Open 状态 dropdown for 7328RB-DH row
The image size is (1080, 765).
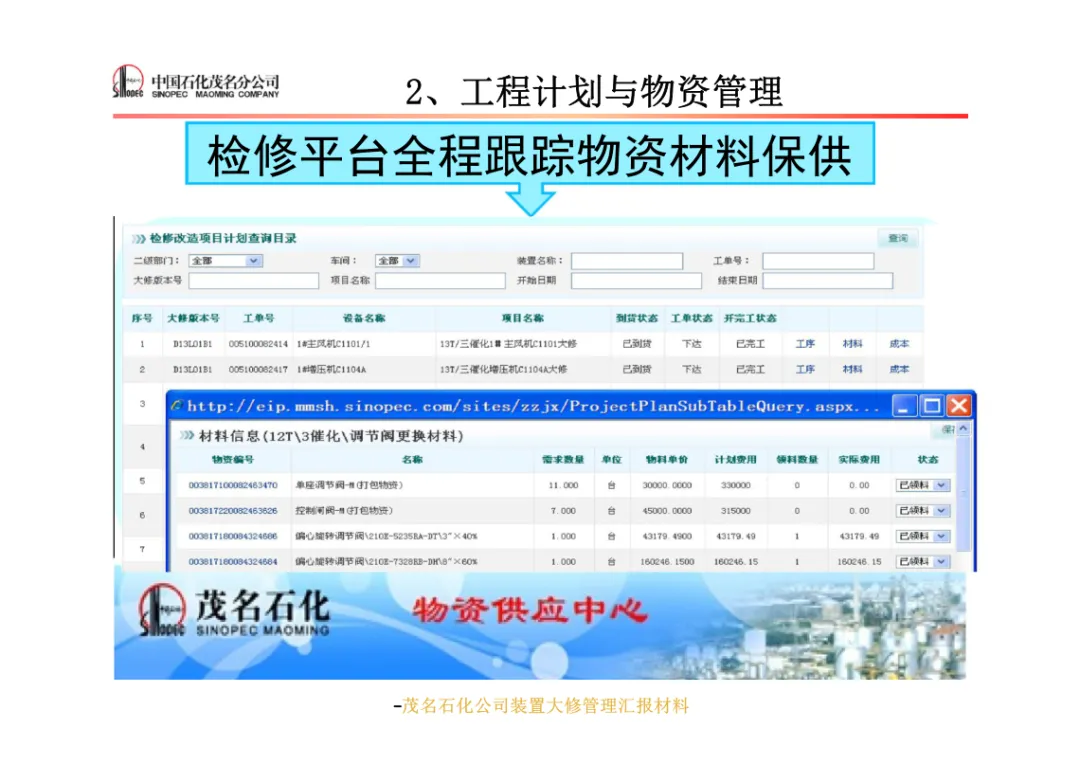click(x=923, y=562)
